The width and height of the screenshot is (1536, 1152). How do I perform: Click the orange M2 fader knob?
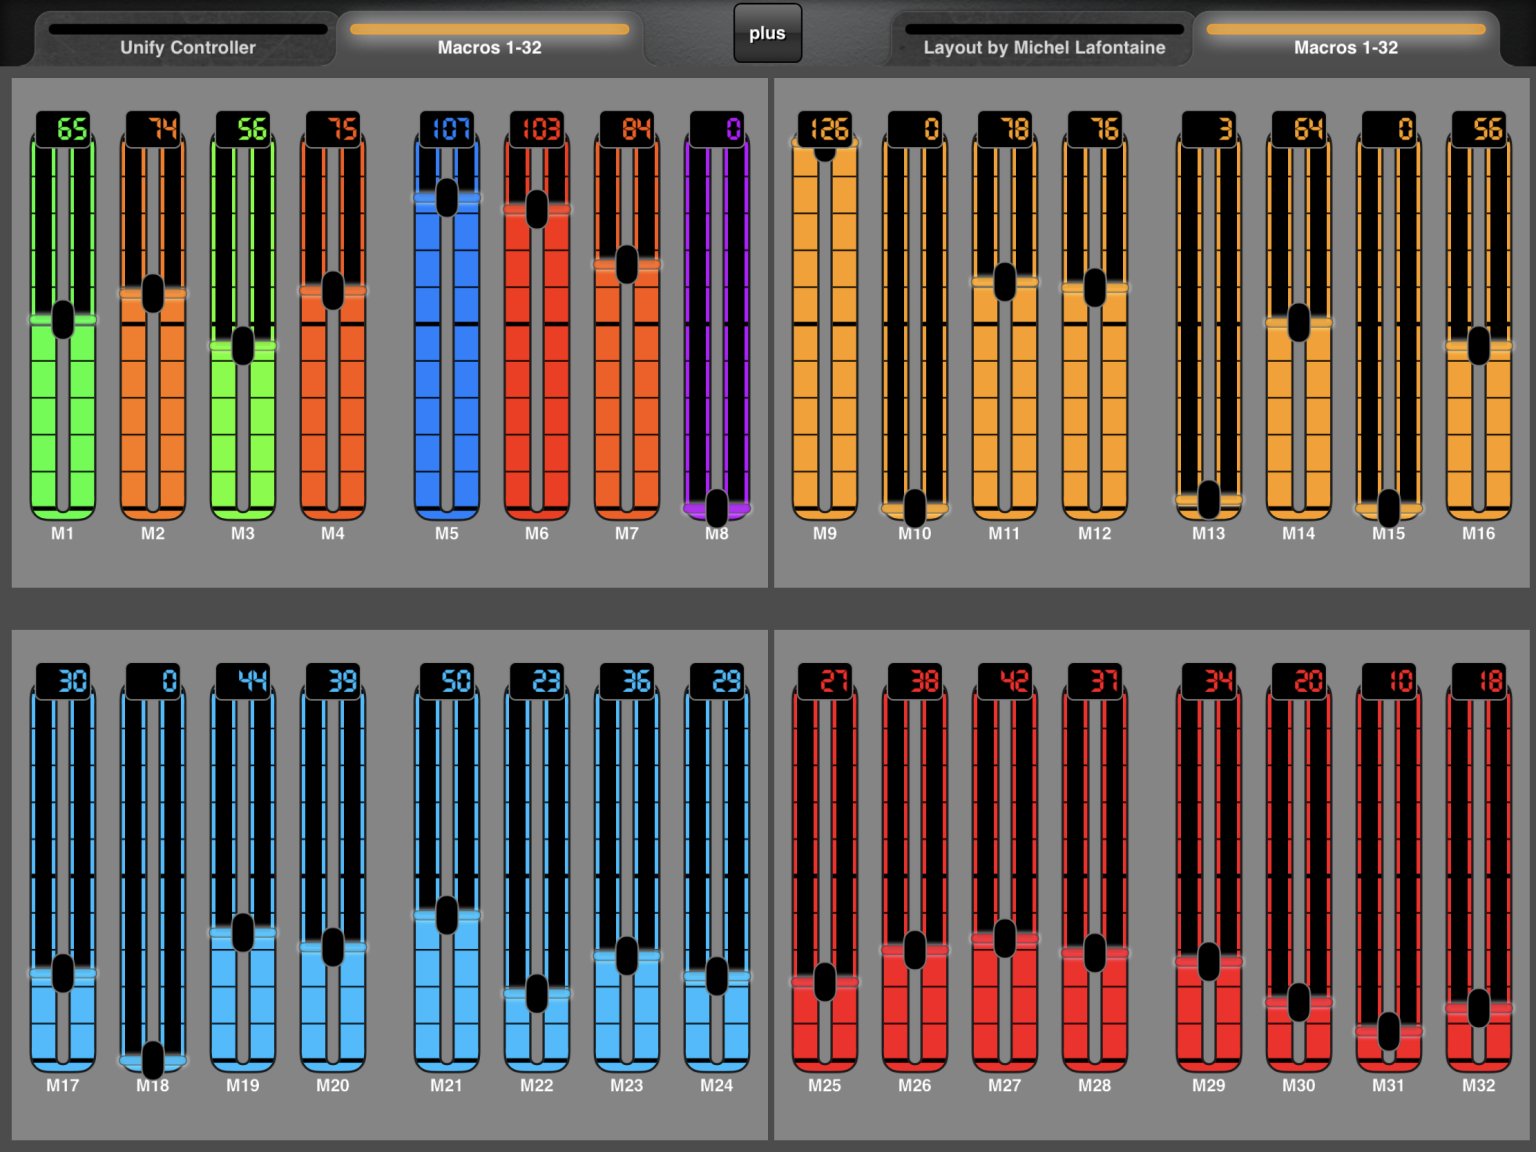pyautogui.click(x=153, y=293)
